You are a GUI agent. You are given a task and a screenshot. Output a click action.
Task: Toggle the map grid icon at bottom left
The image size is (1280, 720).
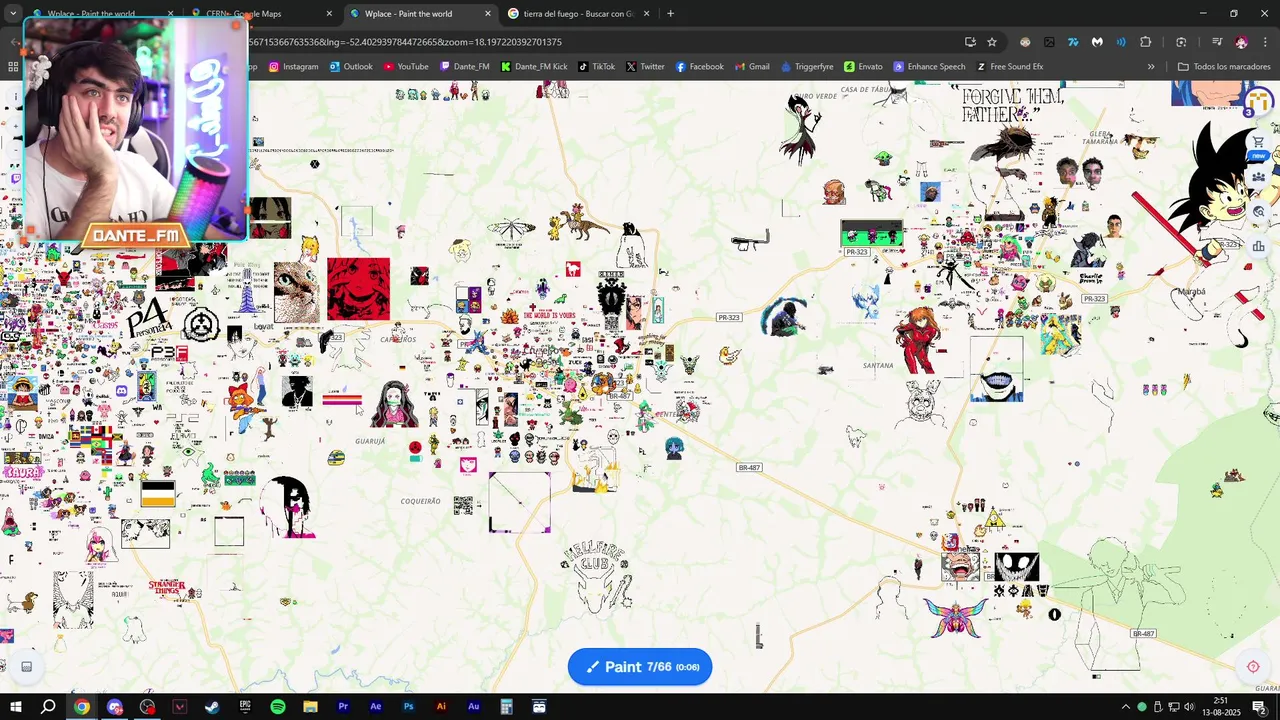pyautogui.click(x=27, y=667)
